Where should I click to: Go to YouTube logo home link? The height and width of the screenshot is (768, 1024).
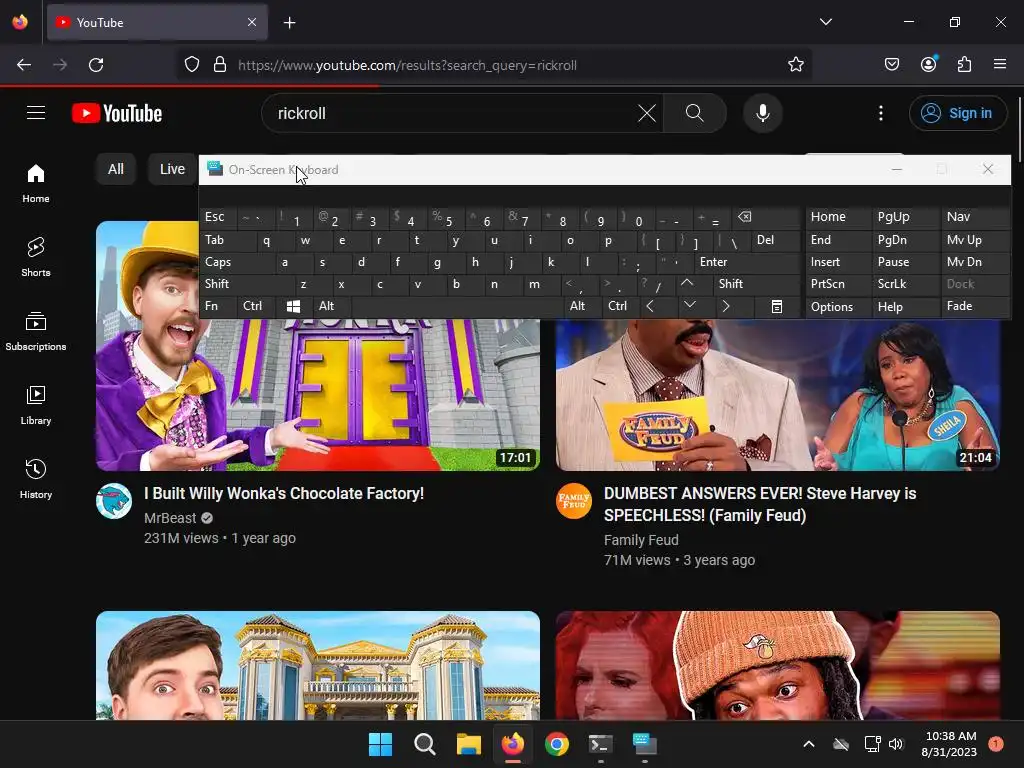(117, 113)
